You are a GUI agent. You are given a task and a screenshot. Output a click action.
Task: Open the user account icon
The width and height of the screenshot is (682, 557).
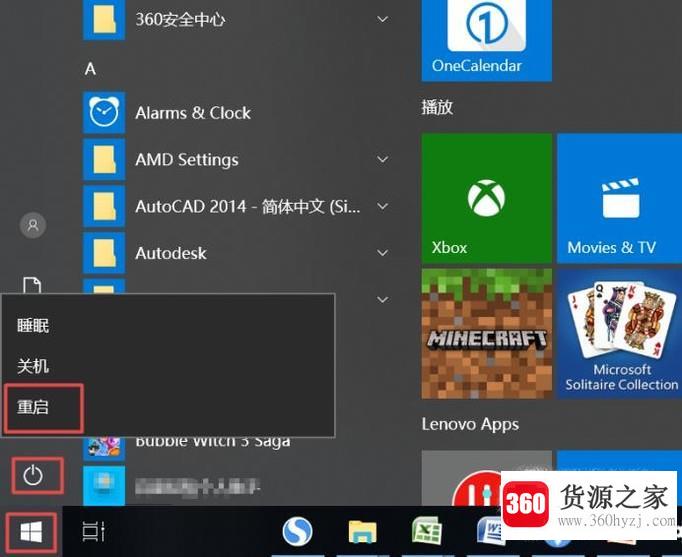(x=33, y=225)
